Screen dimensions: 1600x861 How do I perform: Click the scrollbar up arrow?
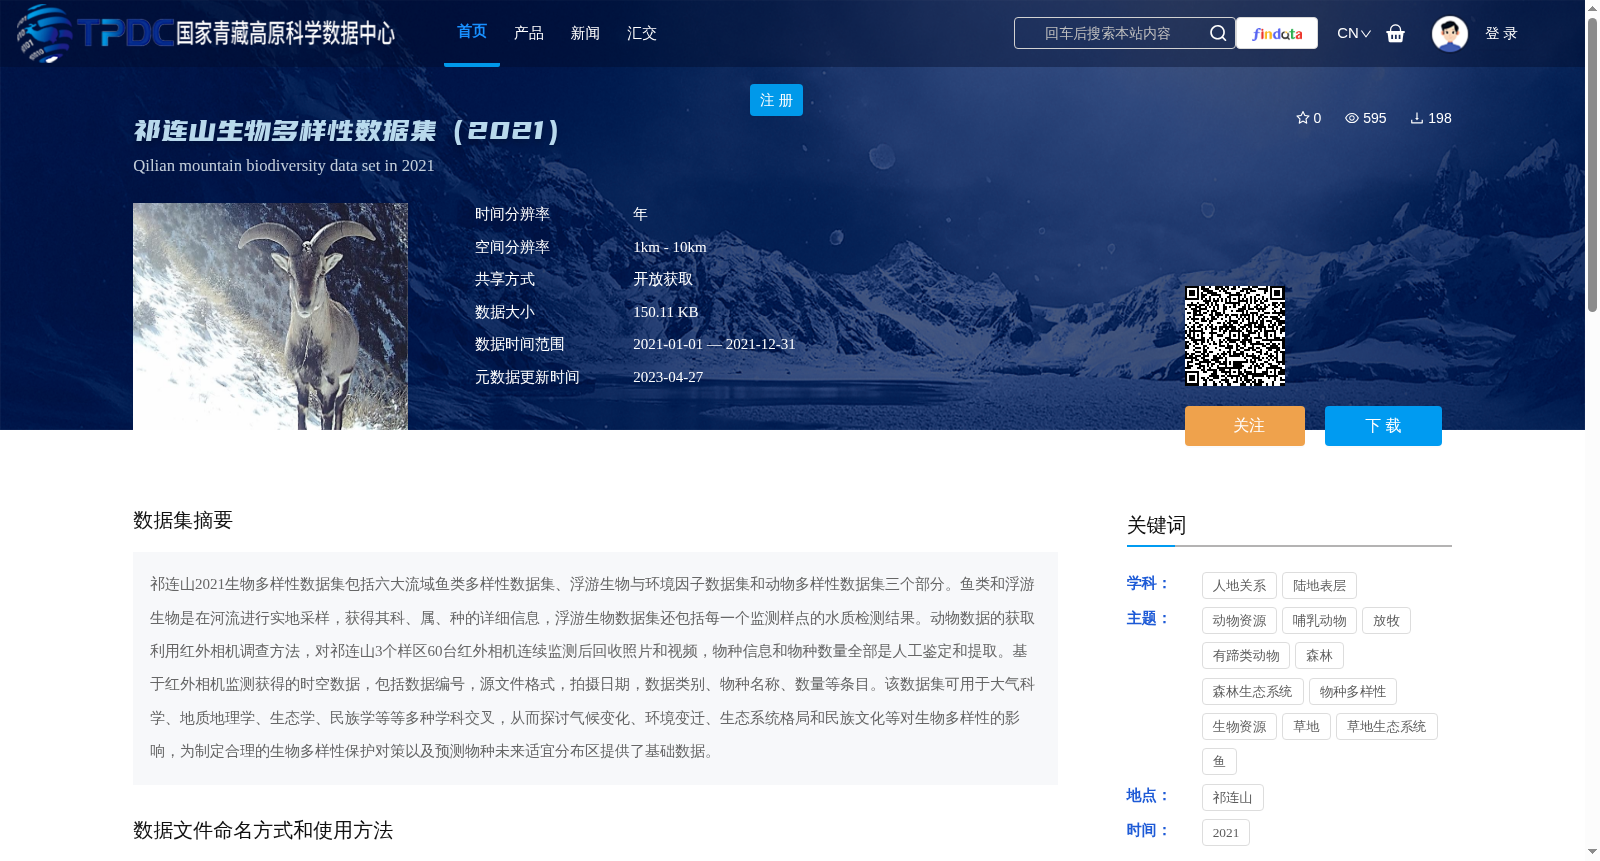(1592, 8)
